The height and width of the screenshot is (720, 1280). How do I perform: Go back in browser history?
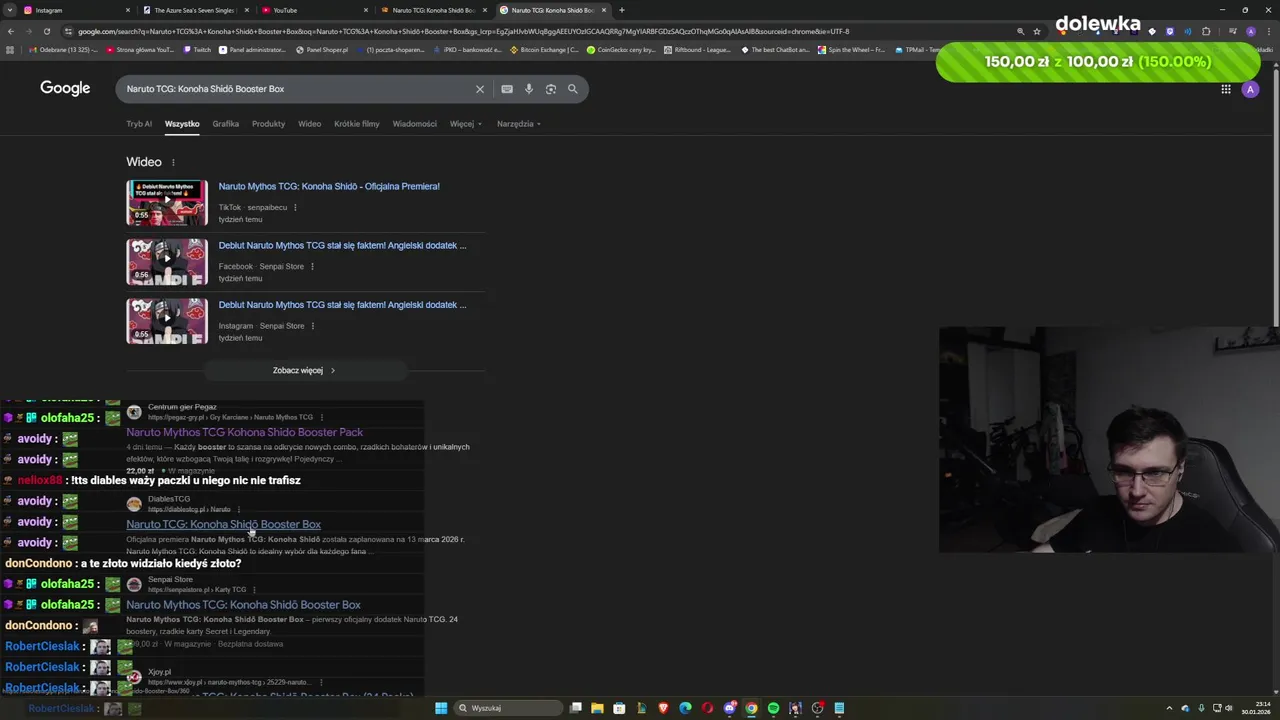11,31
